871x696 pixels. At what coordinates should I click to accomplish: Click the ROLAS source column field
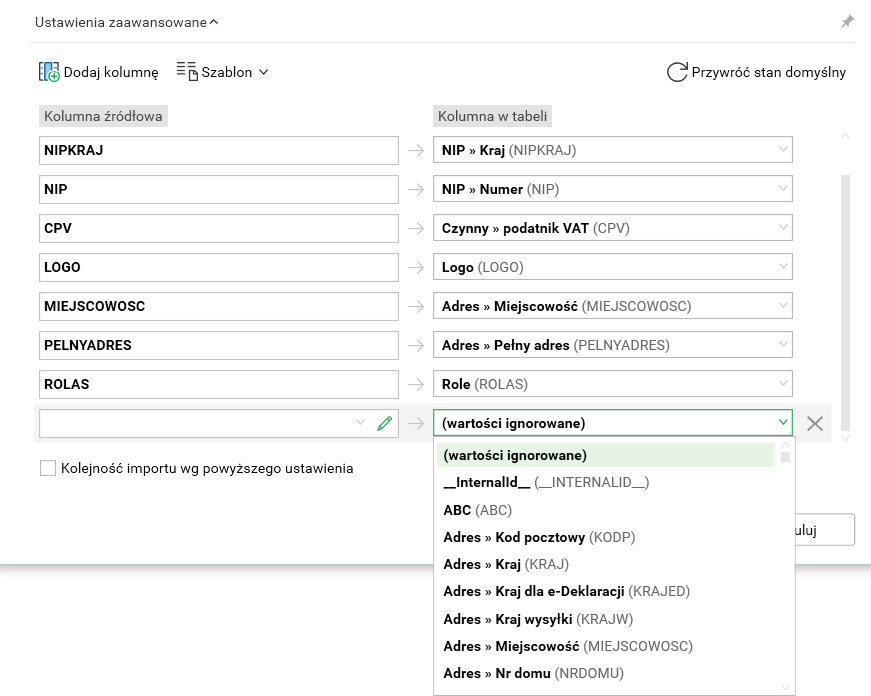pyautogui.click(x=218, y=384)
